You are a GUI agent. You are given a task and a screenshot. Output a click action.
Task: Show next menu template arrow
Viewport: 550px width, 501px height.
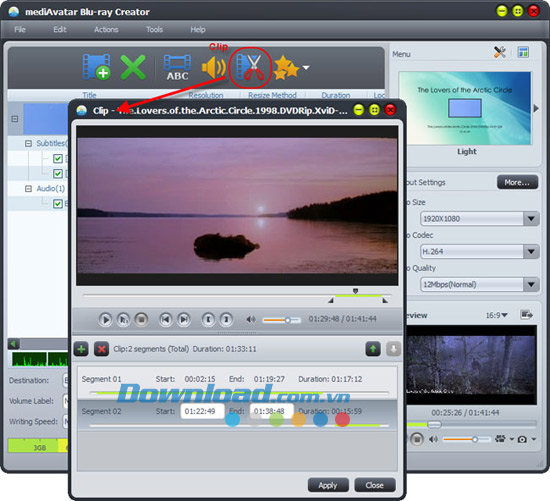(536, 108)
